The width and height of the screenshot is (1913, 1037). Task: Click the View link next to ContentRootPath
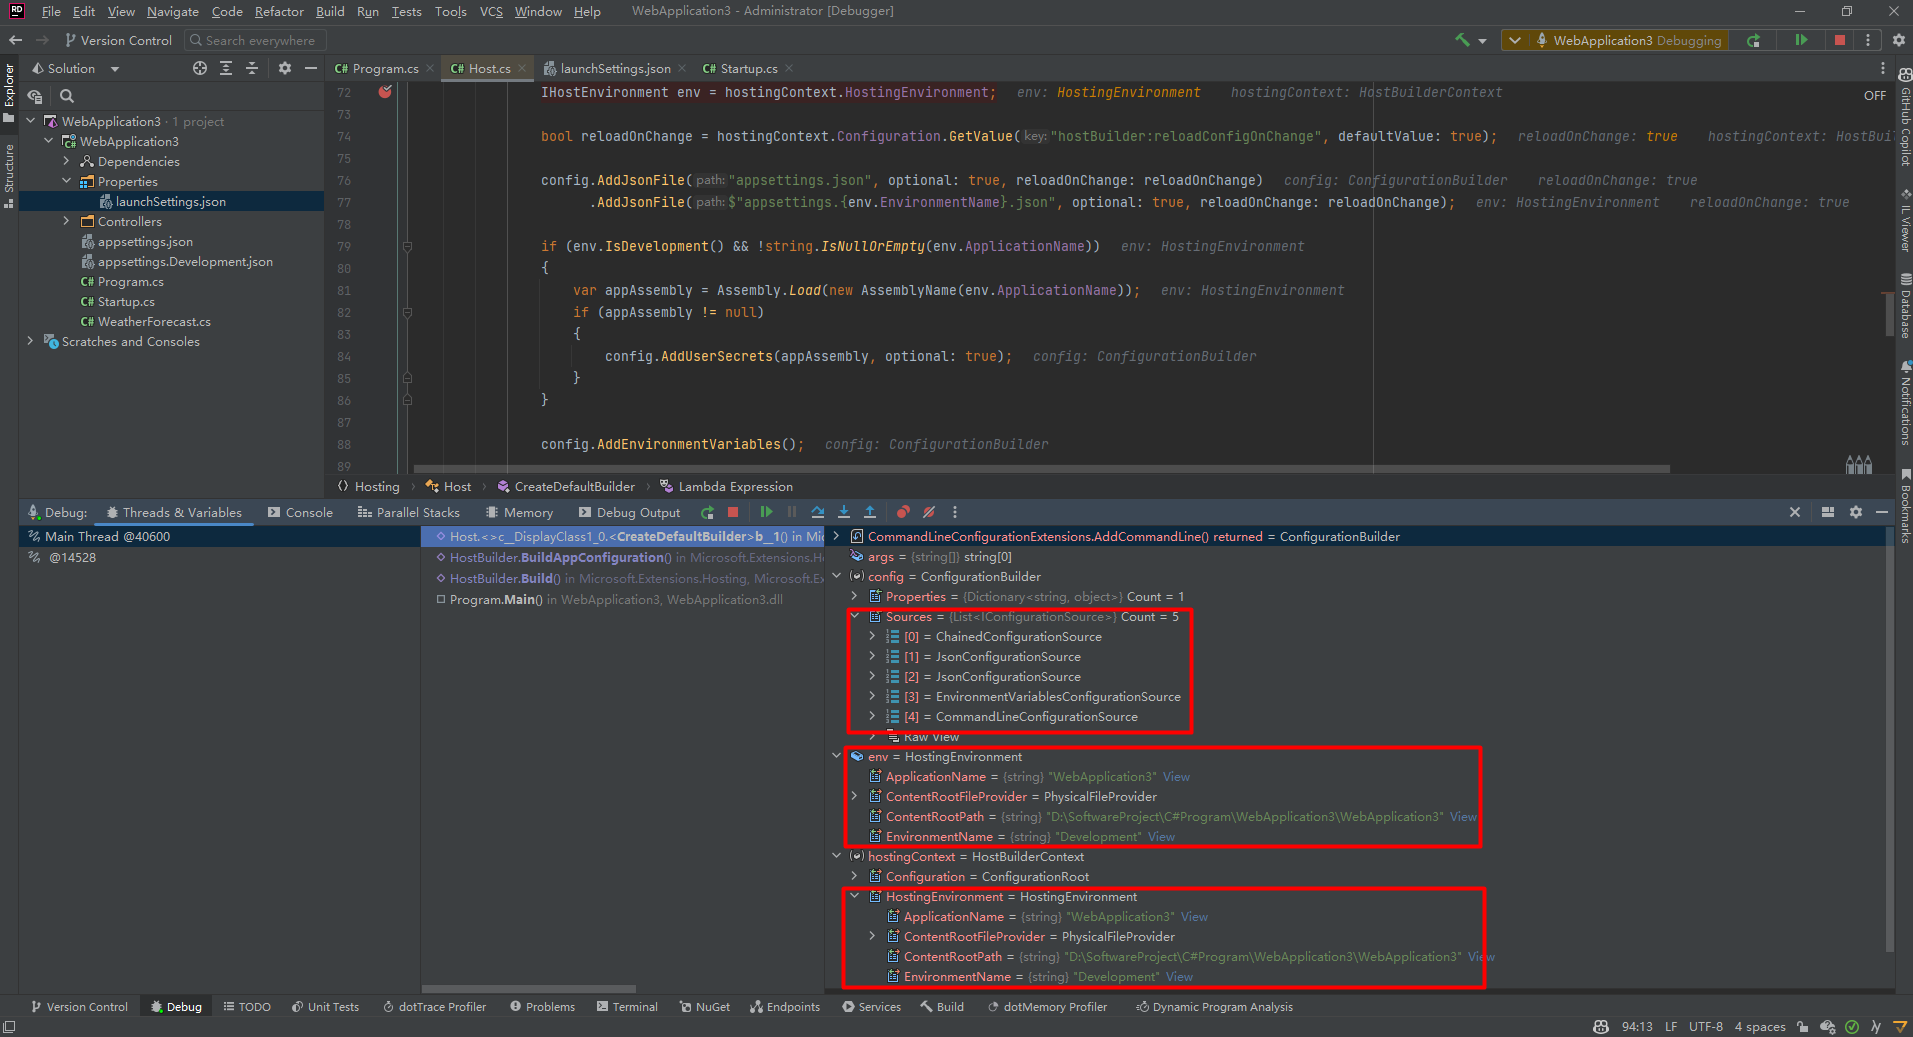point(1461,816)
